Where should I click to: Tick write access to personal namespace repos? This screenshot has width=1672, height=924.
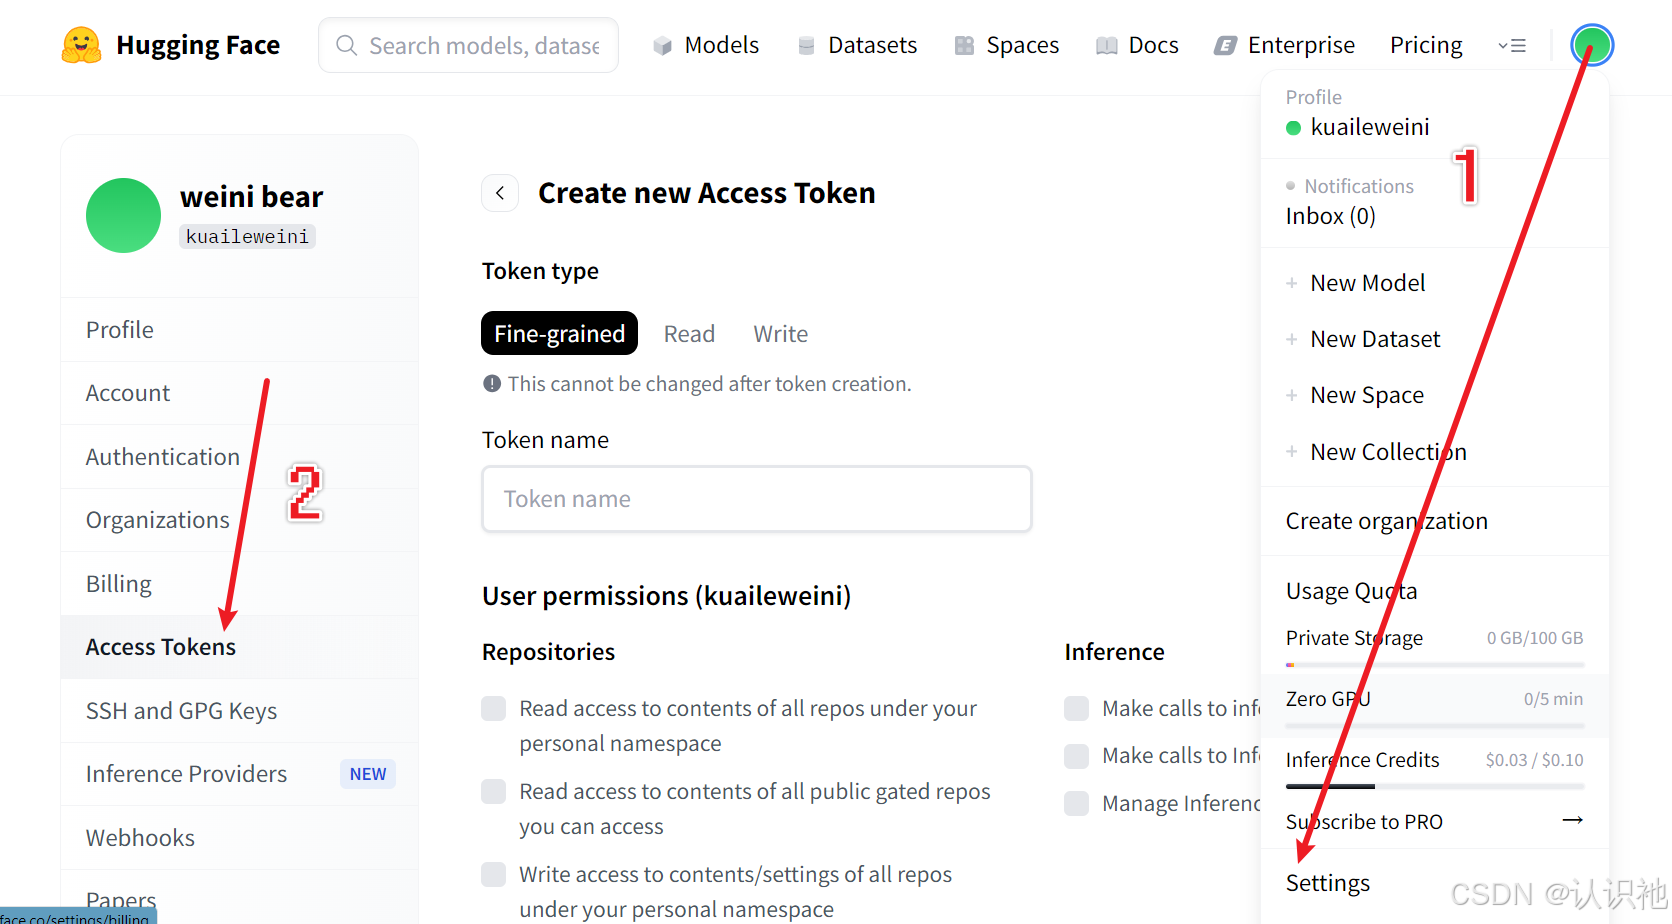[494, 875]
